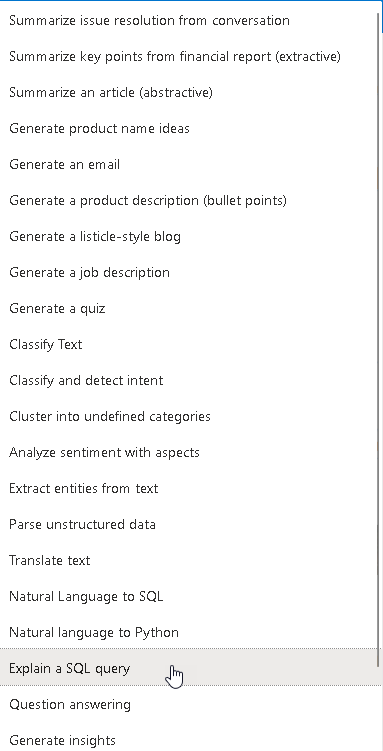The height and width of the screenshot is (751, 383).
Task: Select Generate a listicle-style blog
Action: 189,237
